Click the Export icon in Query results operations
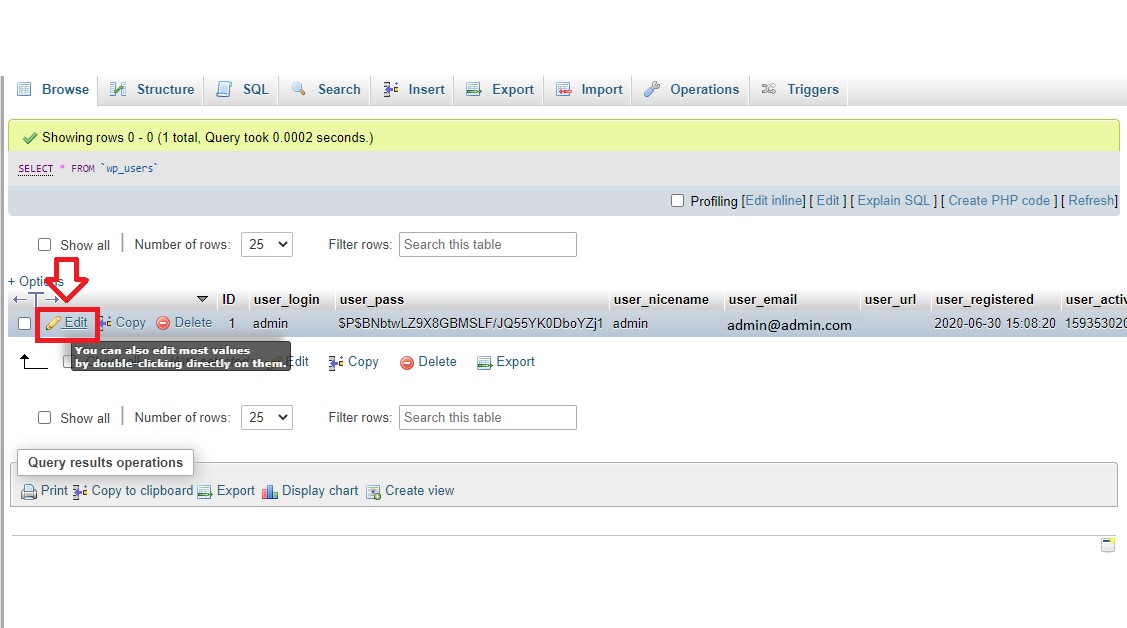1127x628 pixels. click(205, 491)
